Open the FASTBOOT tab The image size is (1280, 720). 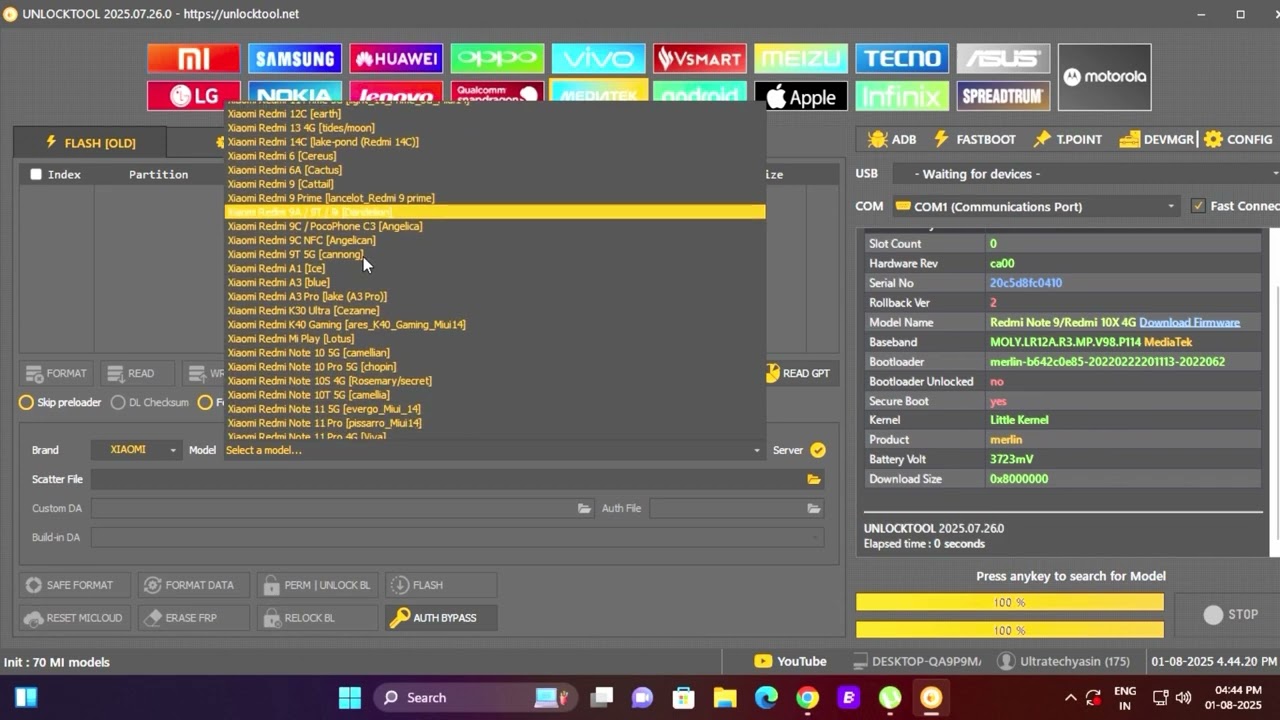(975, 139)
